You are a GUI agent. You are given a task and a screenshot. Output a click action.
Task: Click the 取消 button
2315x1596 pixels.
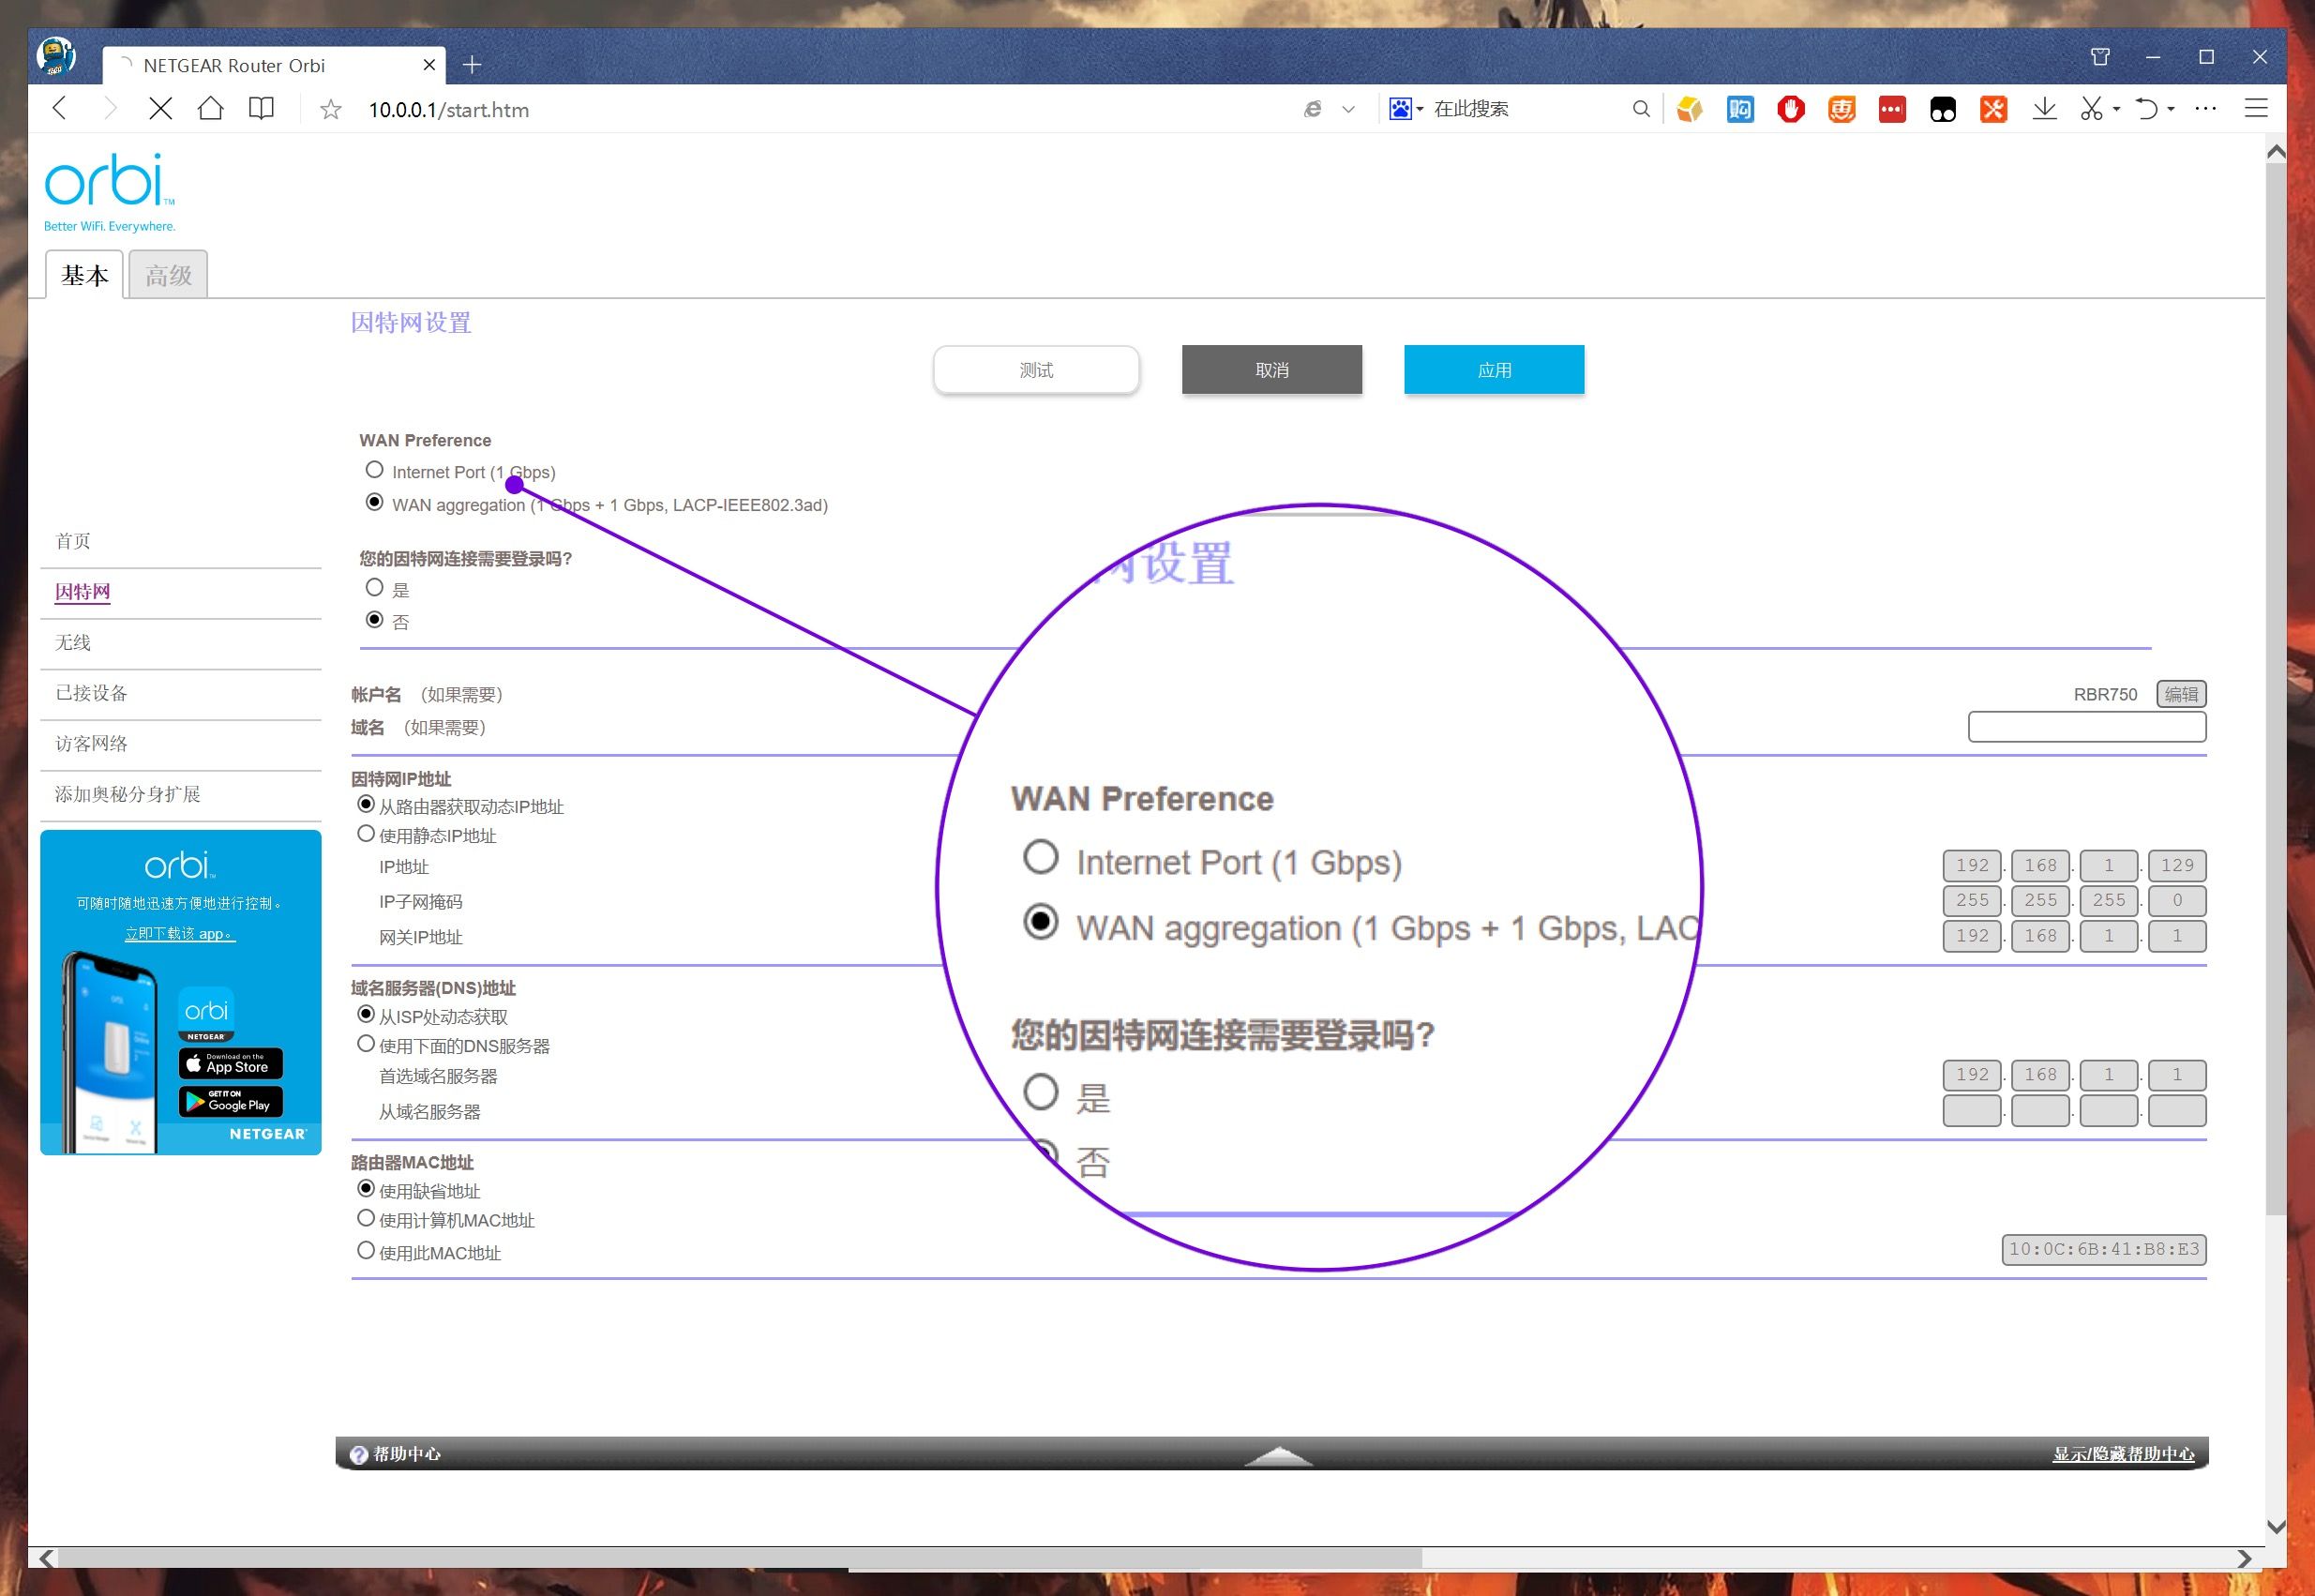pos(1272,370)
